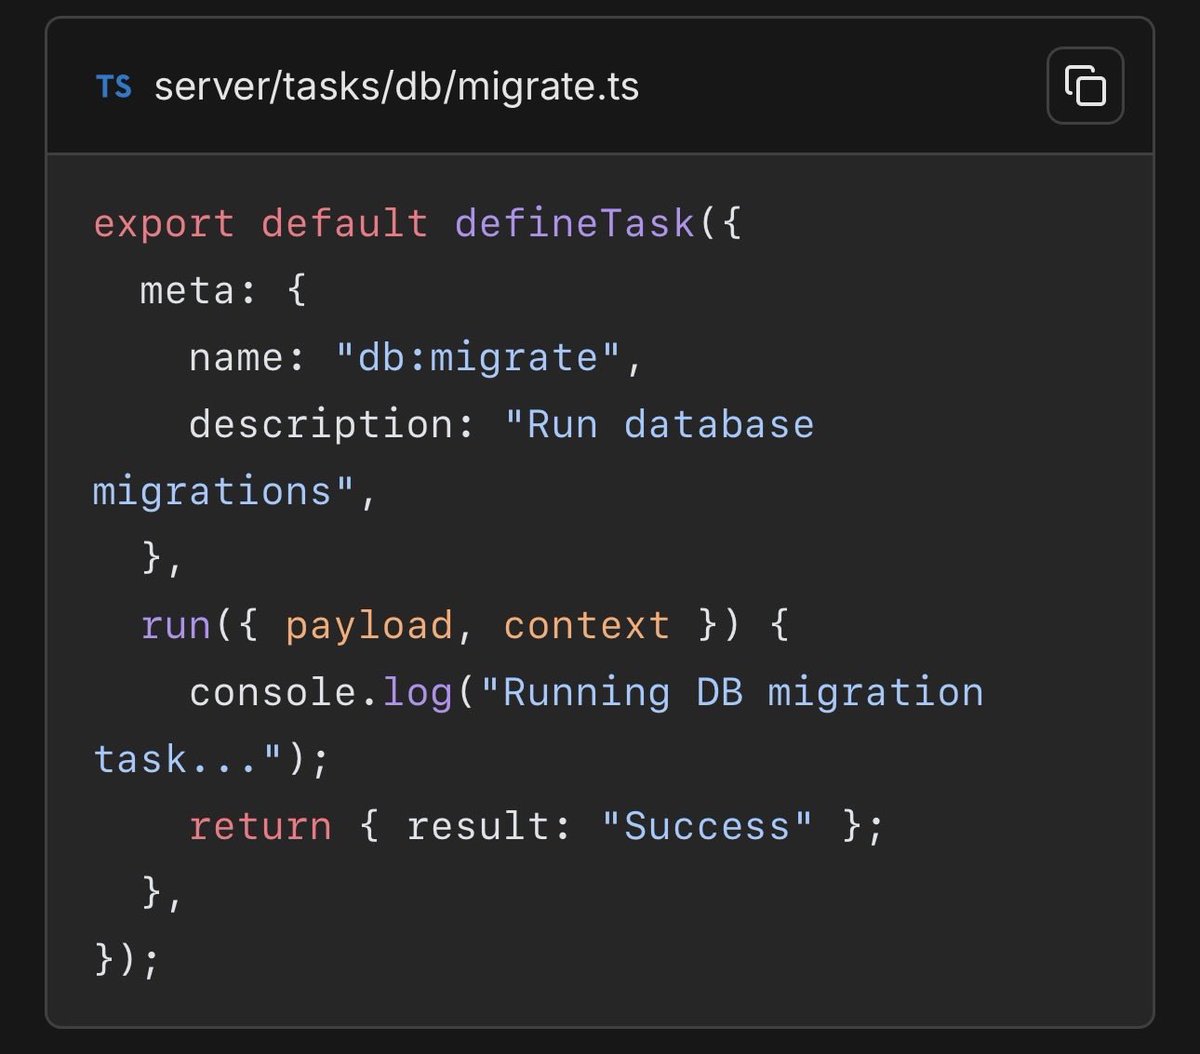Click the 'description:' property key
Image resolution: width=1200 pixels, height=1054 pixels.
pos(332,425)
